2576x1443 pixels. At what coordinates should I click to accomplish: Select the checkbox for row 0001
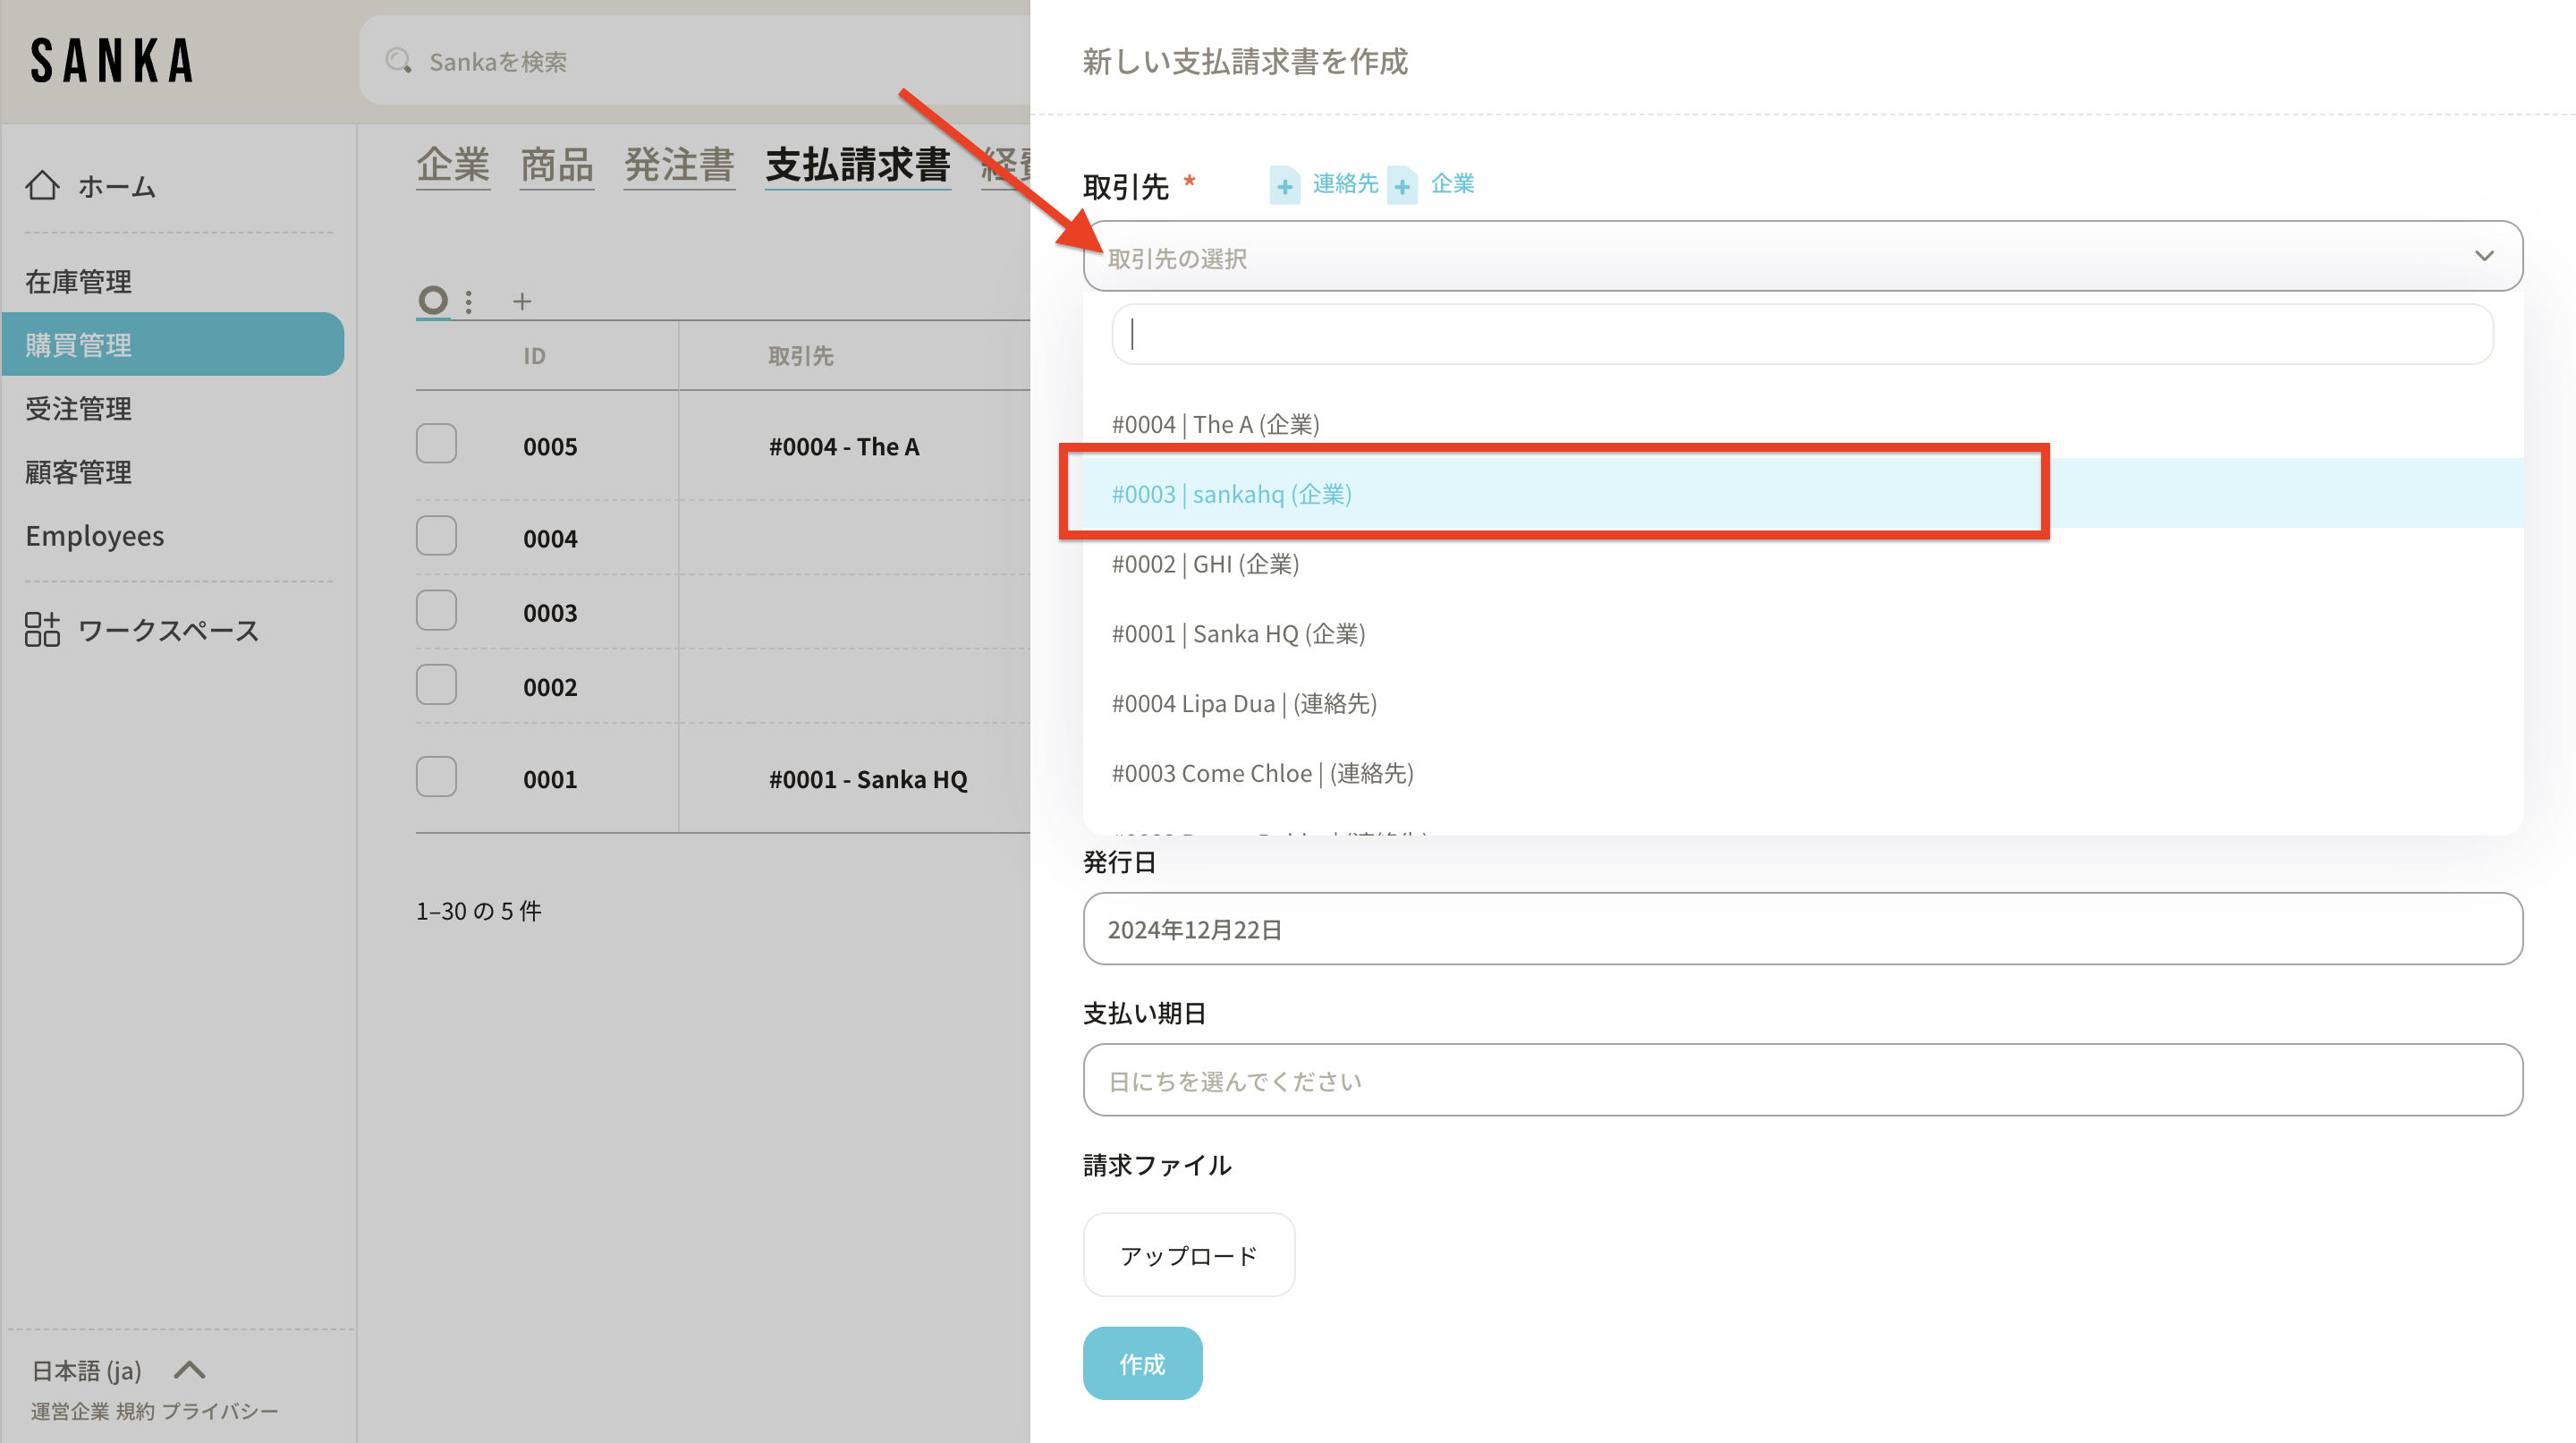[x=436, y=777]
